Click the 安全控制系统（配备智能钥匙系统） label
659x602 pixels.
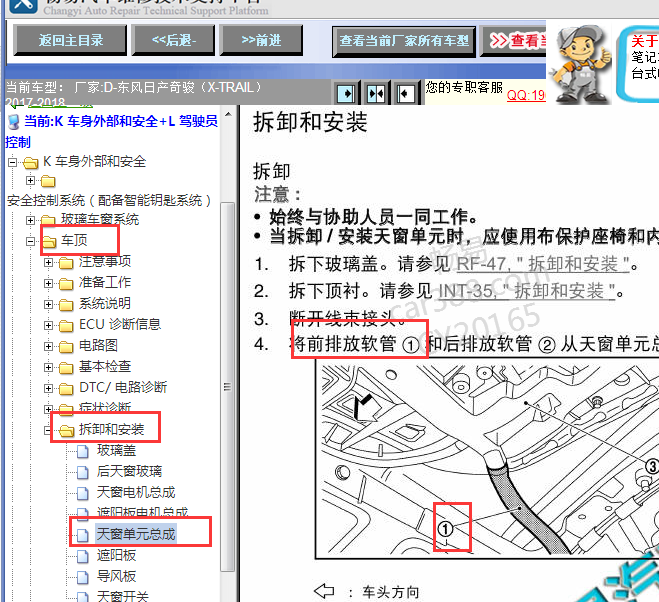coord(109,201)
